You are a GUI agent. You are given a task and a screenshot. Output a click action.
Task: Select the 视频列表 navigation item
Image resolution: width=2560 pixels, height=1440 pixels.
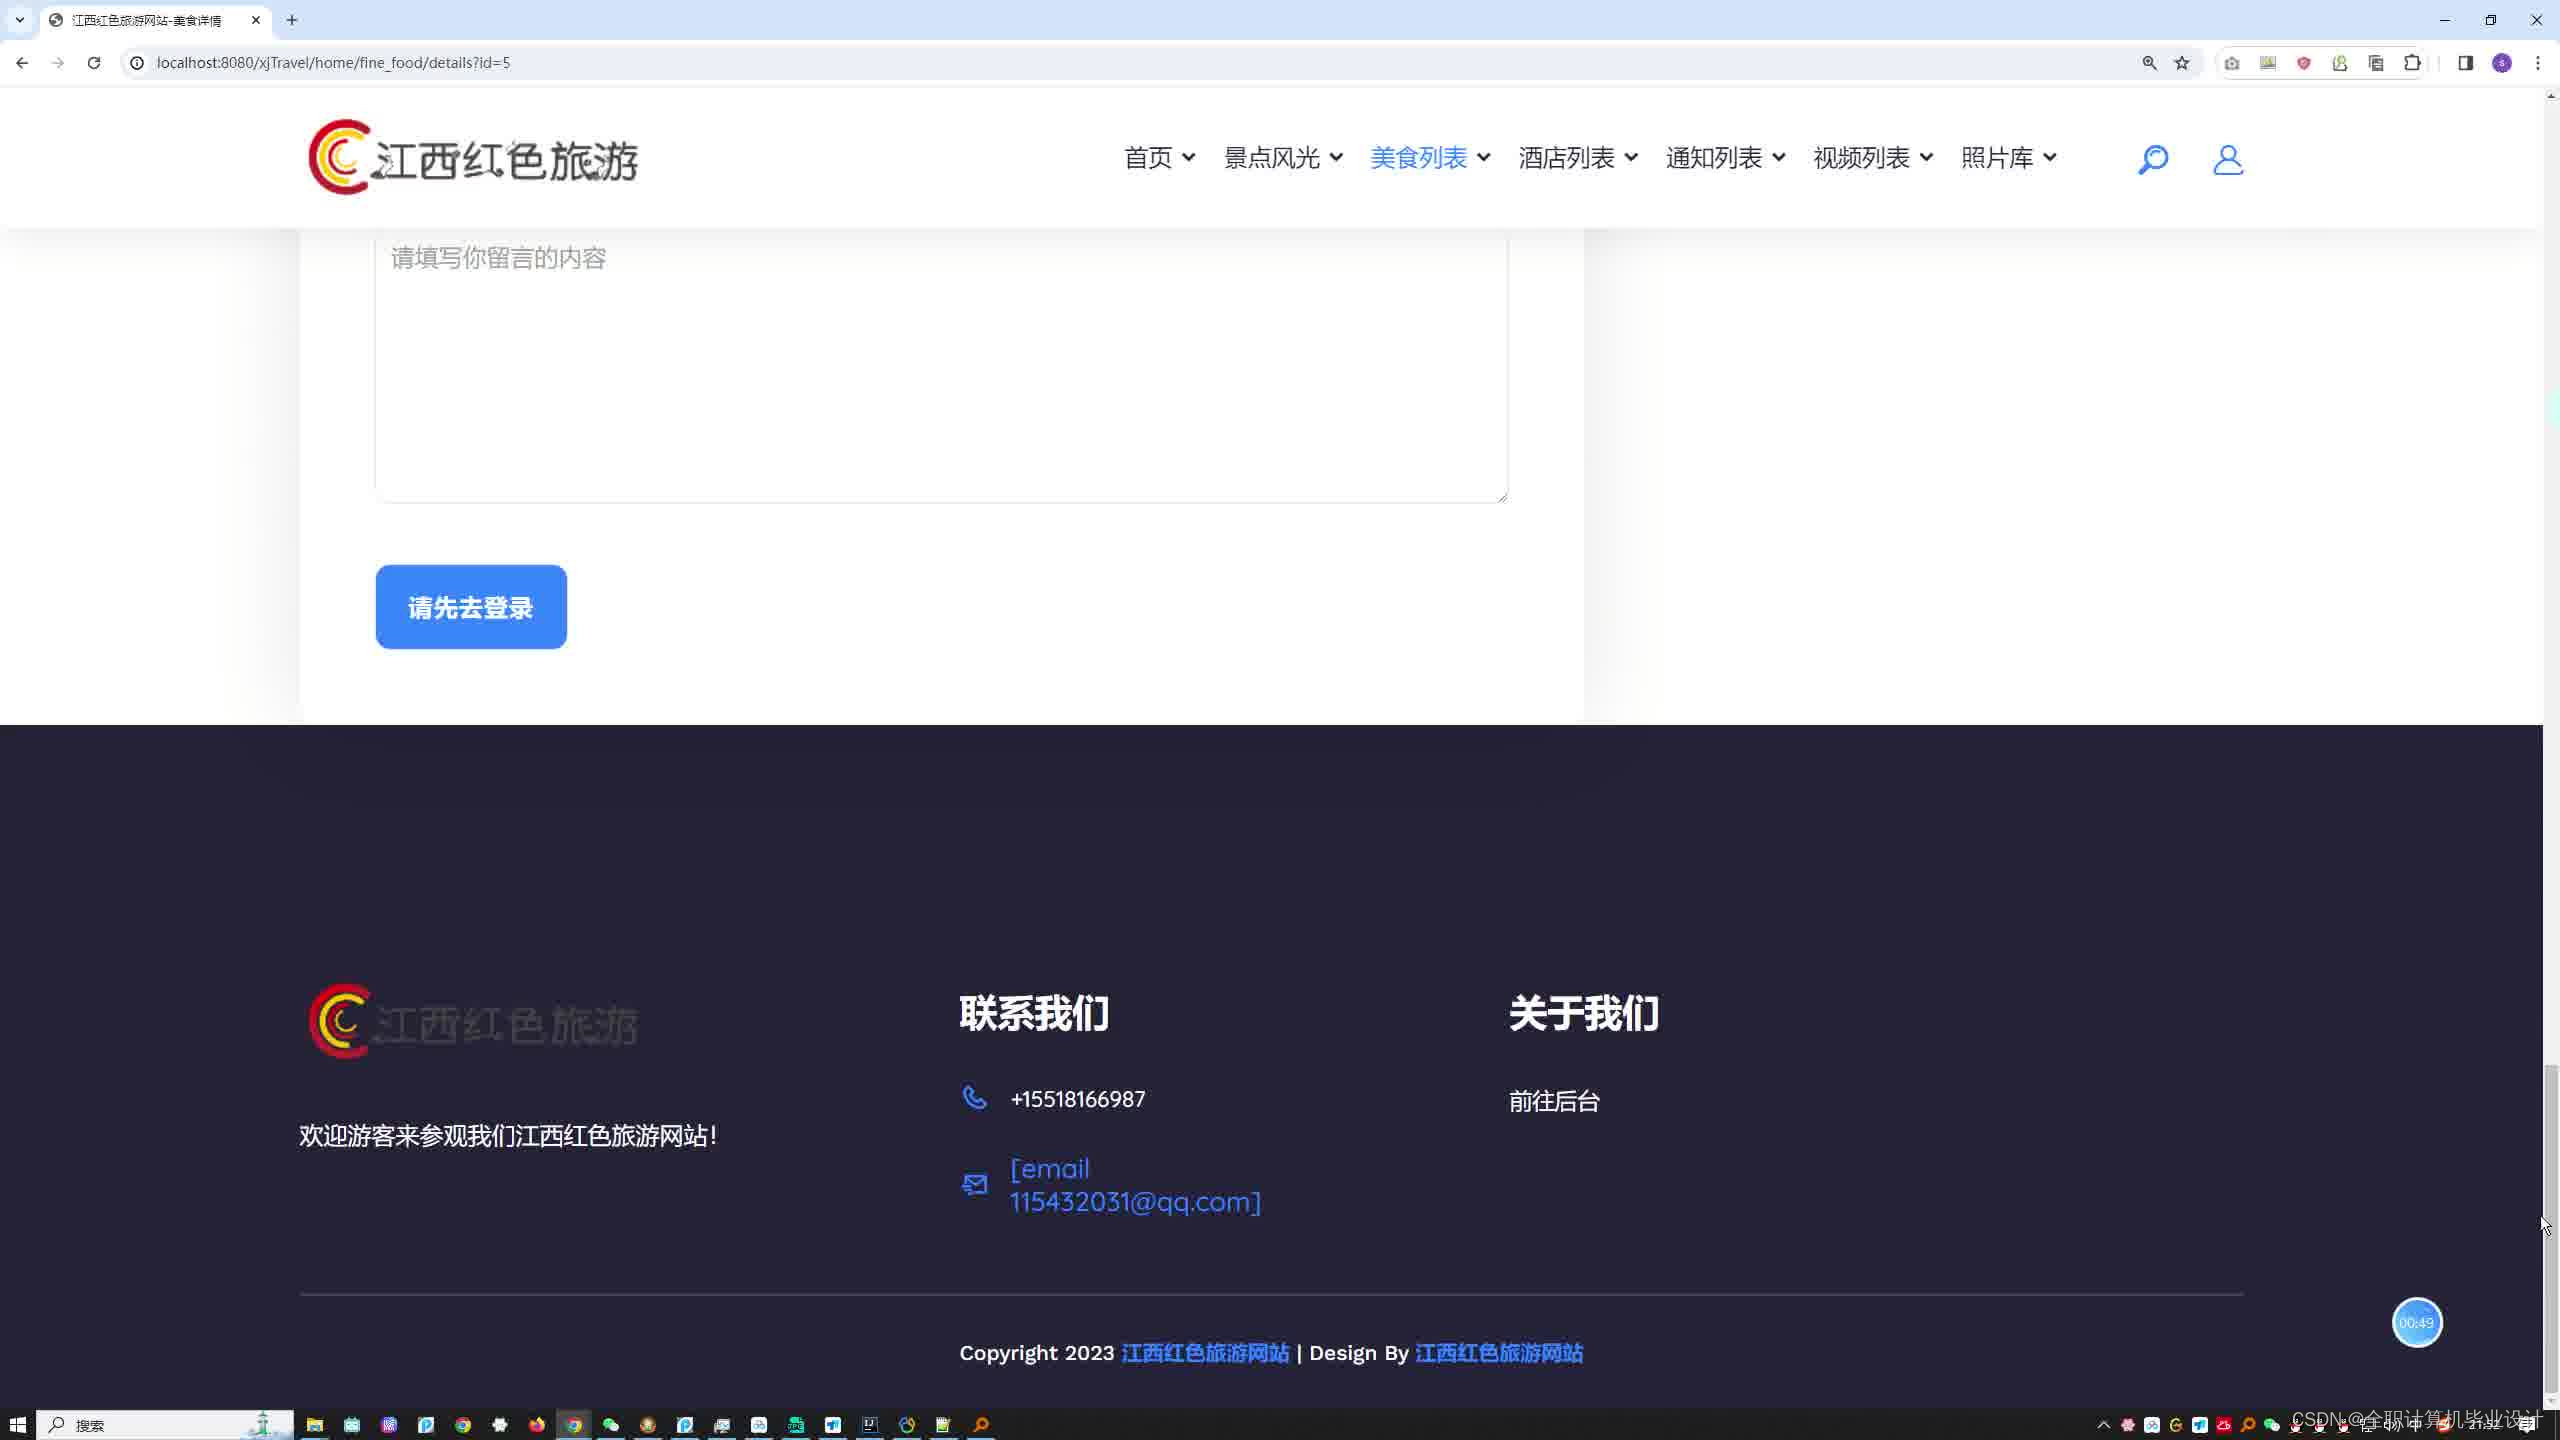(x=1861, y=158)
